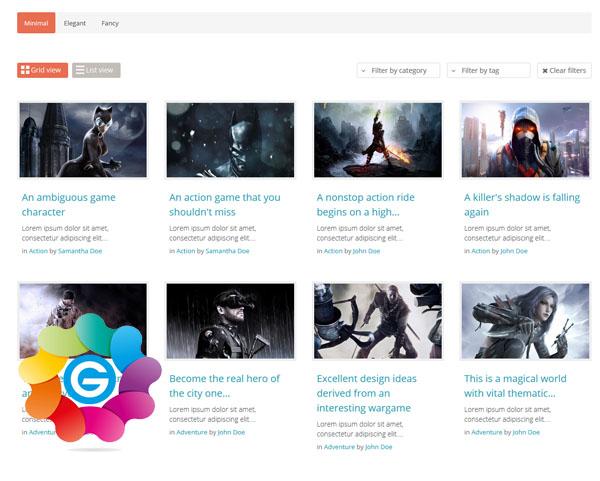Click Samantha Doe under ambiguous game character

[80, 251]
